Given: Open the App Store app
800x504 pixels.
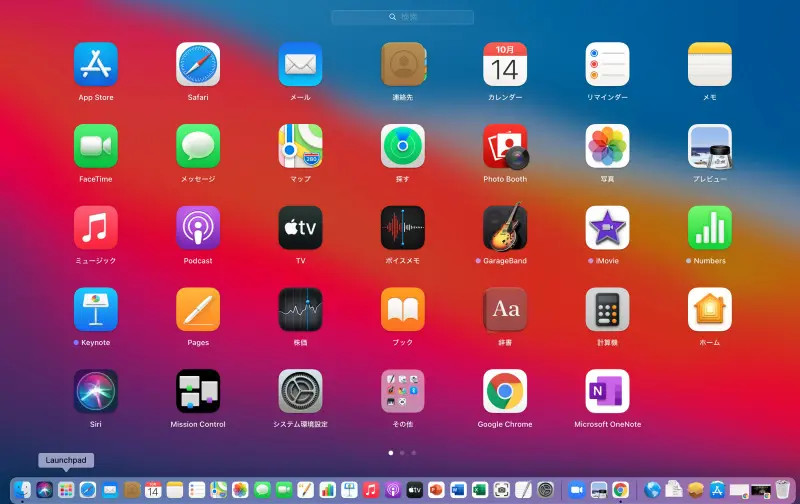Looking at the screenshot, I should [x=96, y=64].
